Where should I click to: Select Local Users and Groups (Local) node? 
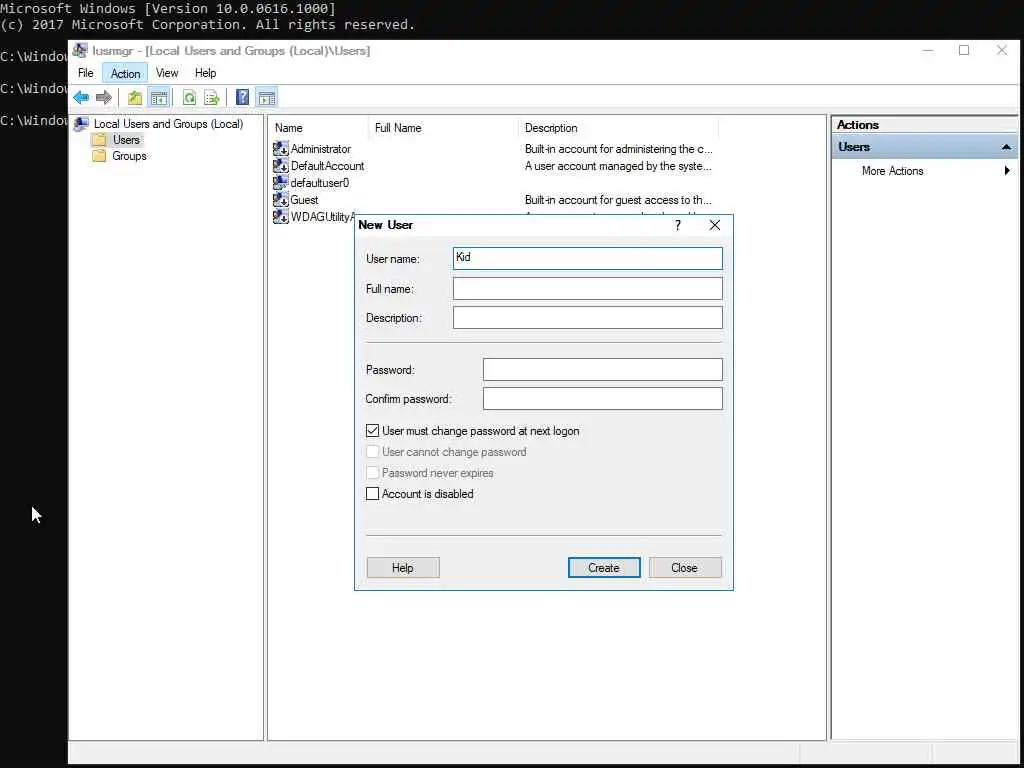tap(168, 123)
